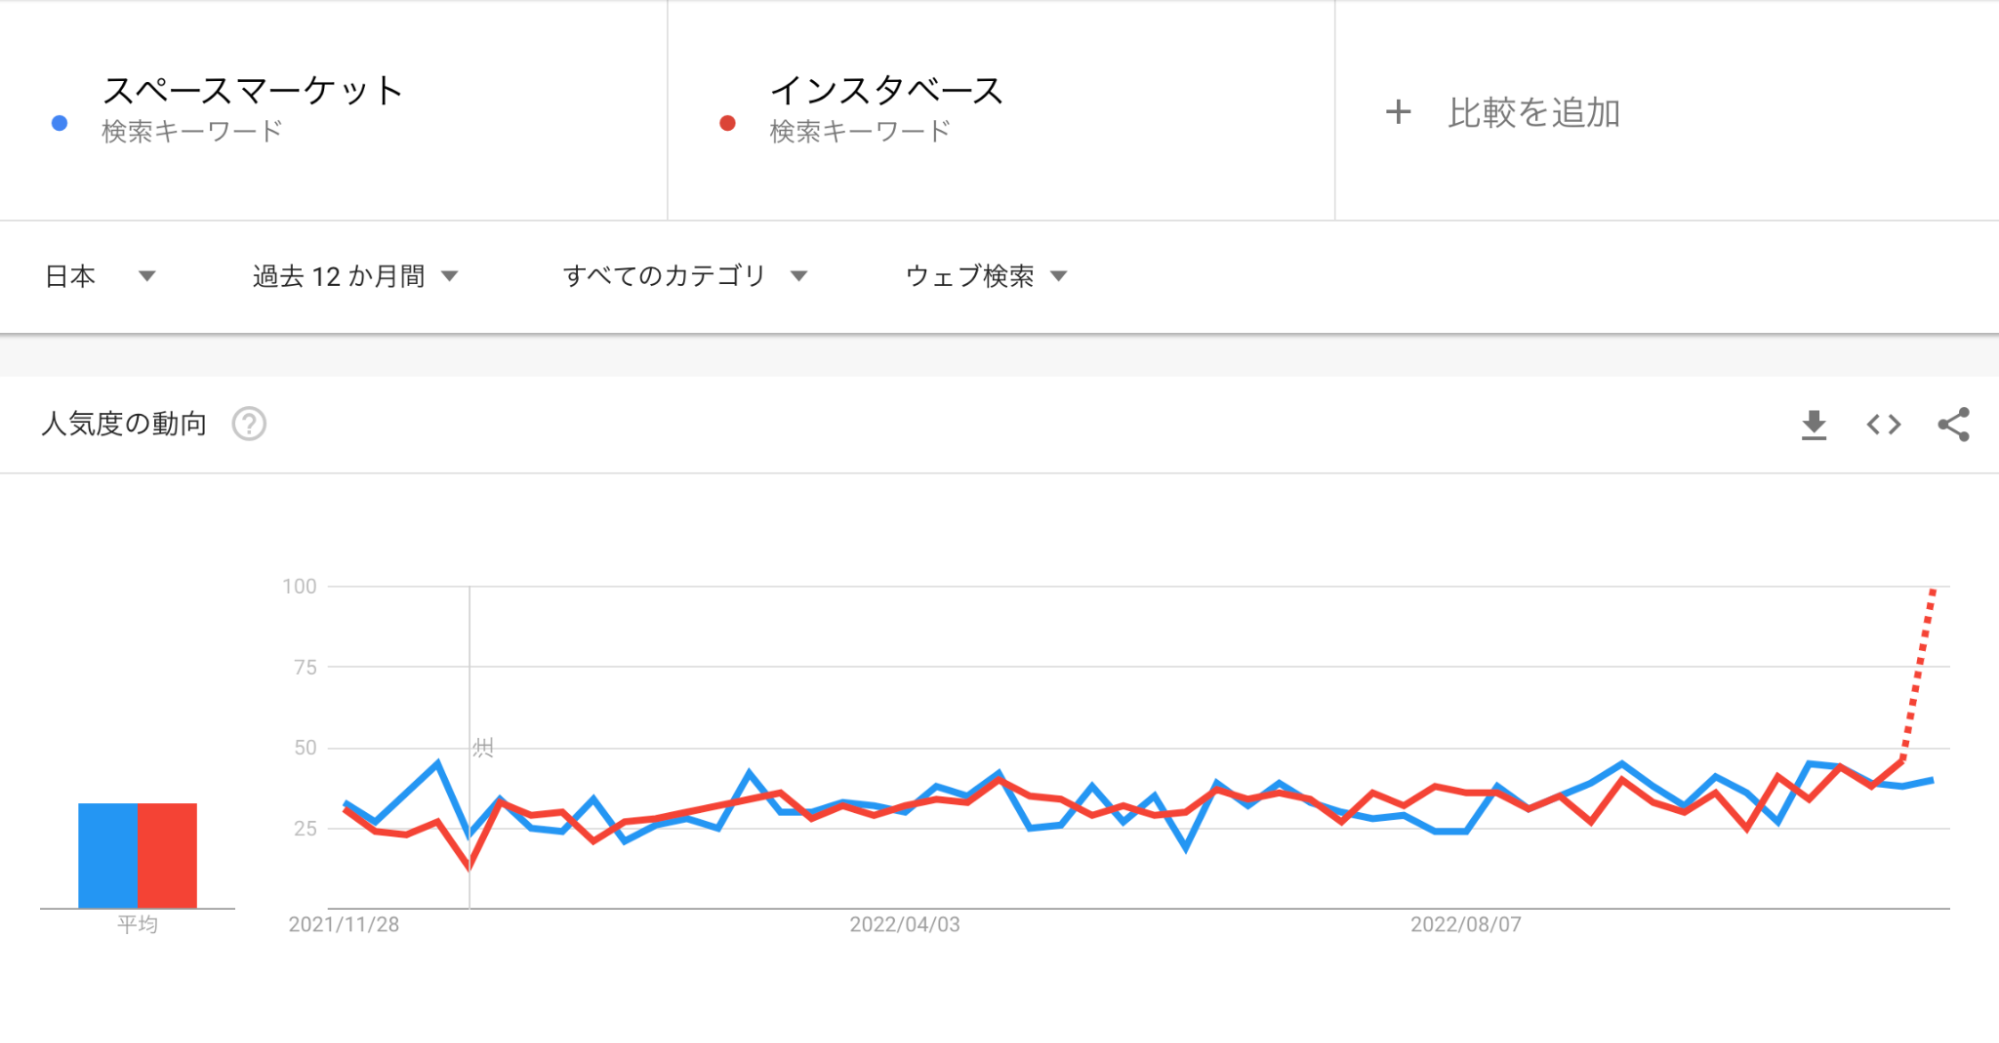This screenshot has width=1999, height=1043.
Task: Click the note marker on the chart
Action: [x=483, y=748]
